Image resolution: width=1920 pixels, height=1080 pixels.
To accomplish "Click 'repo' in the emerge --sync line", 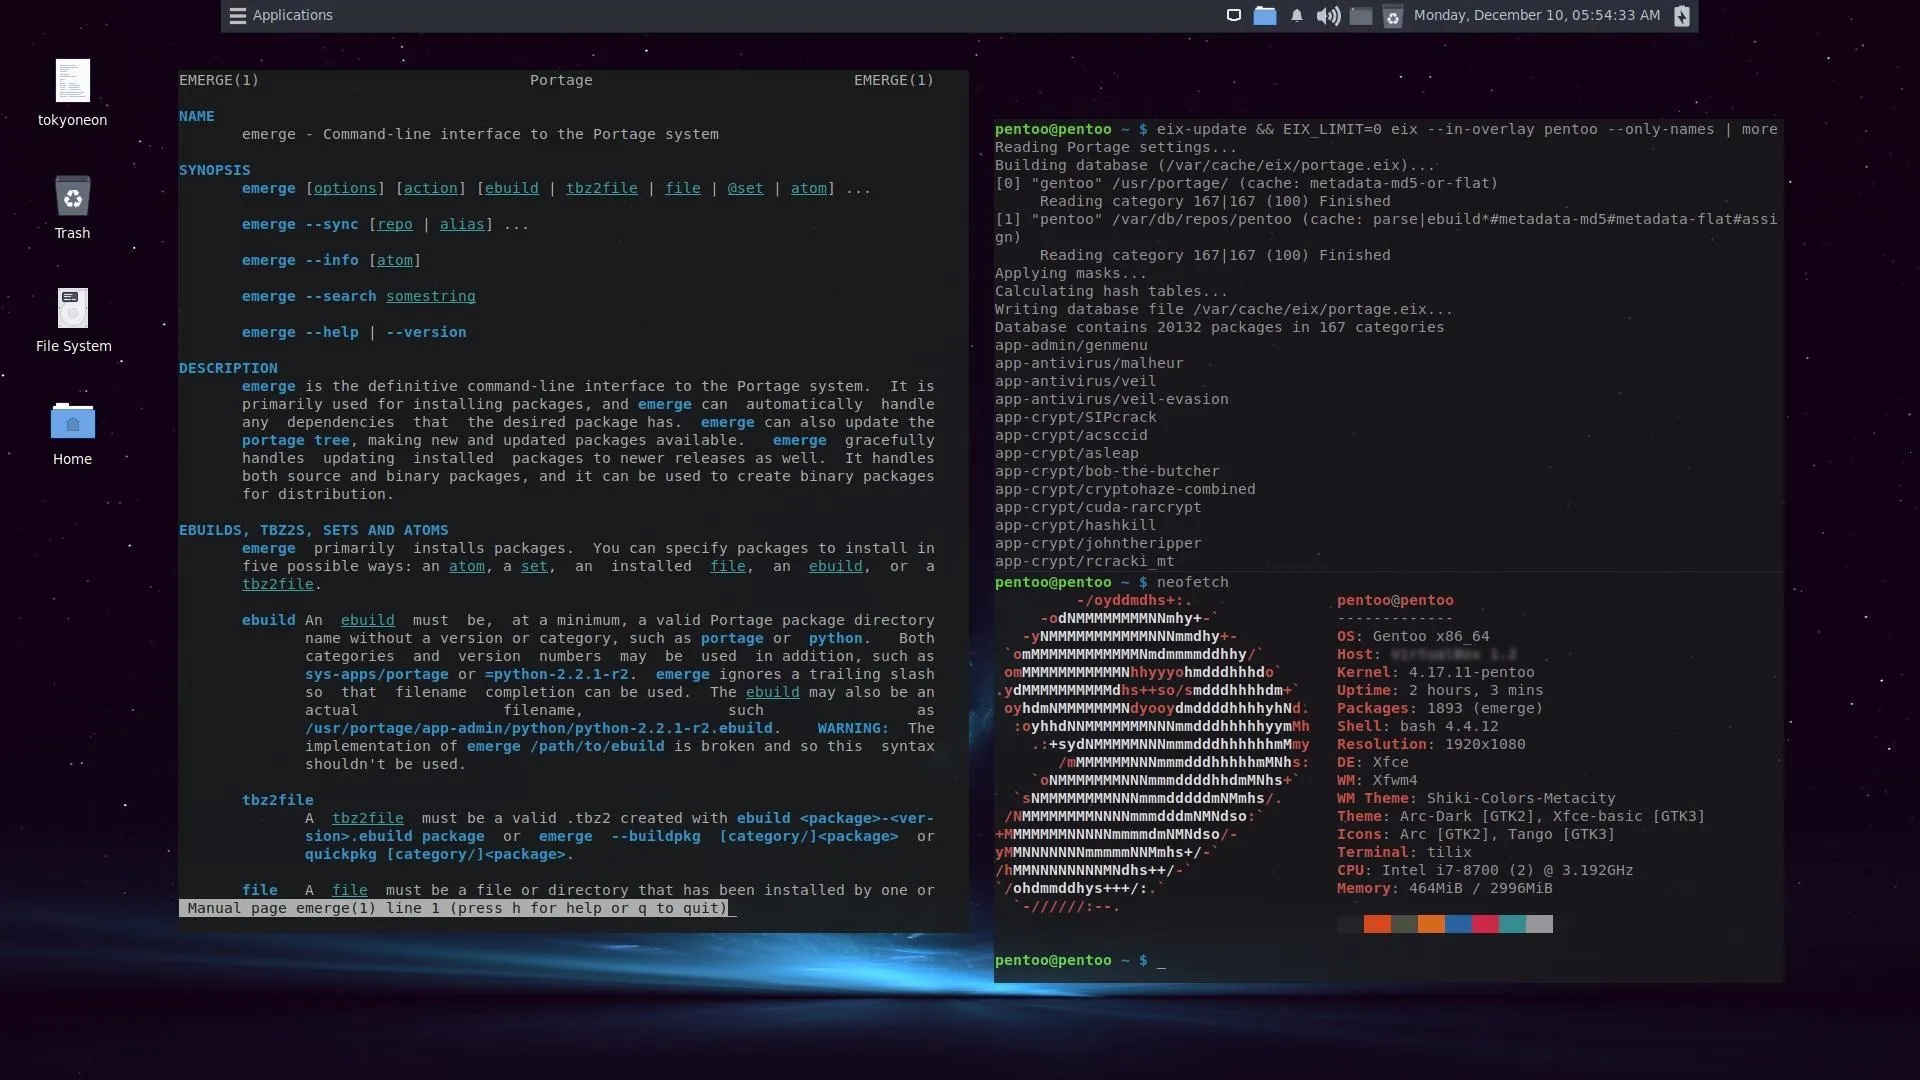I will (x=395, y=225).
